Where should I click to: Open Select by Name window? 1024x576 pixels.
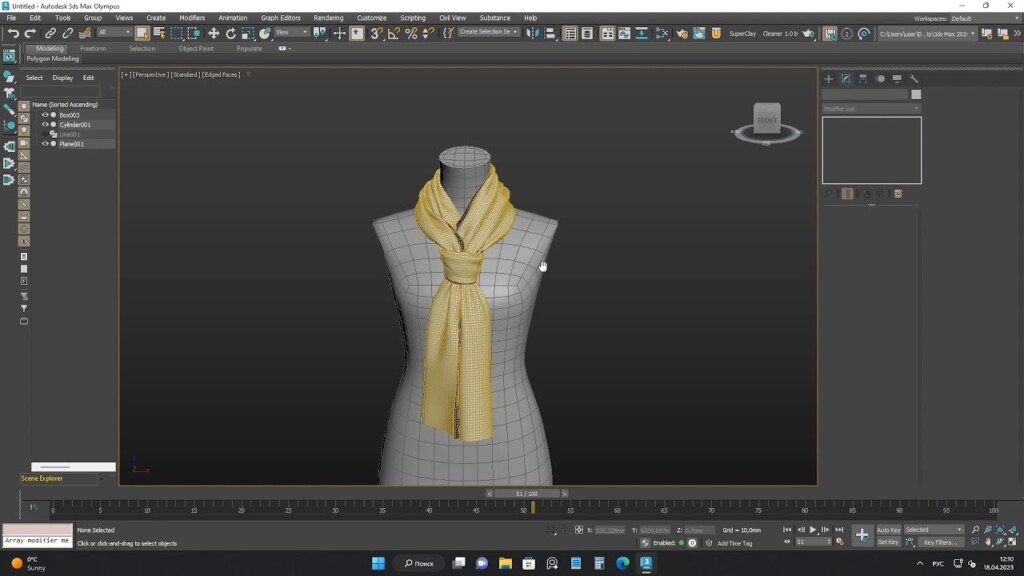coord(160,34)
